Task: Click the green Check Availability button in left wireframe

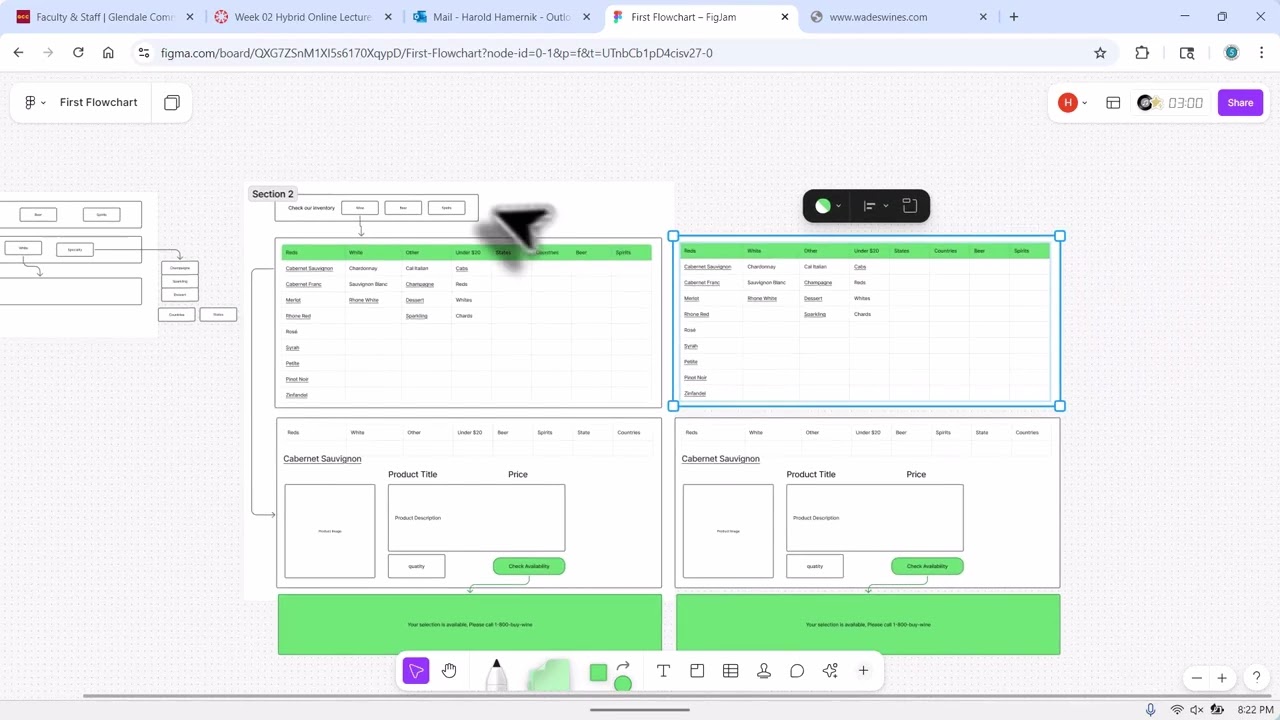Action: [529, 566]
